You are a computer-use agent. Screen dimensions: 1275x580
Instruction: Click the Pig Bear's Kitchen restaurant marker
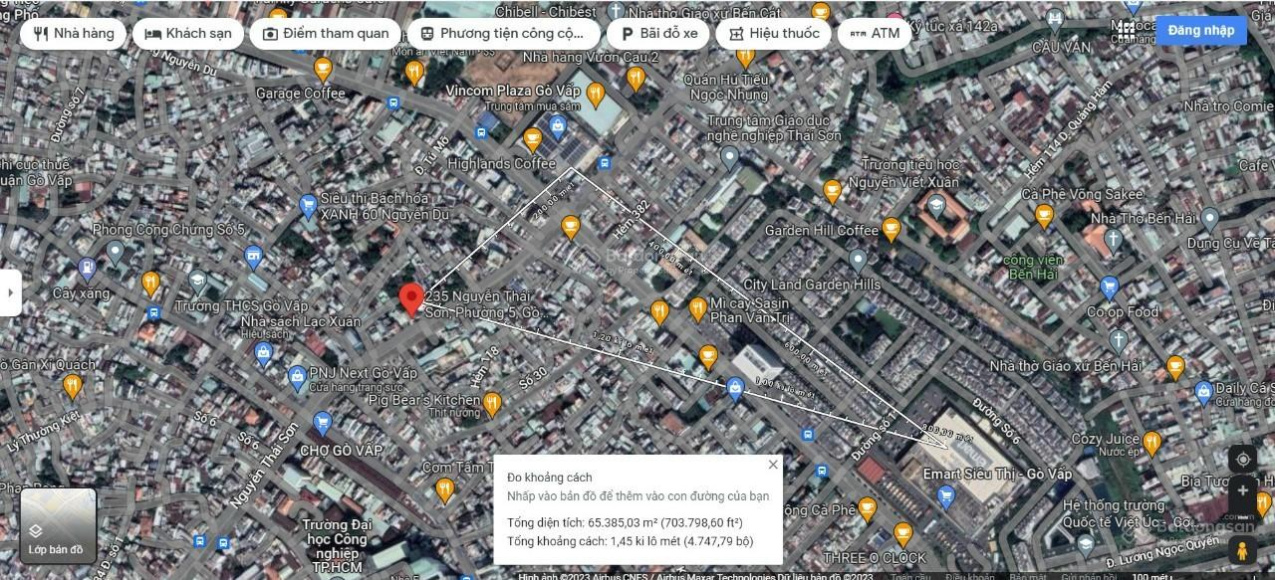point(492,404)
